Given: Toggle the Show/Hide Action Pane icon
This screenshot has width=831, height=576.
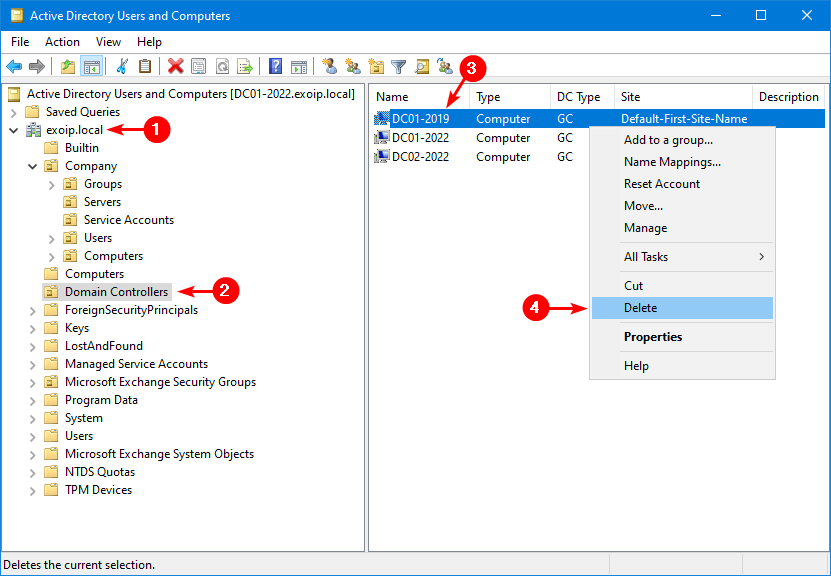Looking at the screenshot, I should click(299, 67).
